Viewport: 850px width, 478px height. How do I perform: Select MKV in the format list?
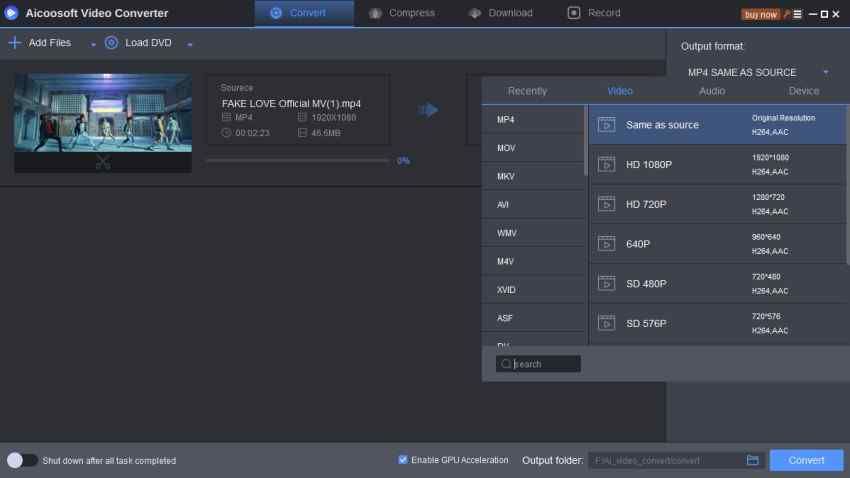[x=506, y=176]
